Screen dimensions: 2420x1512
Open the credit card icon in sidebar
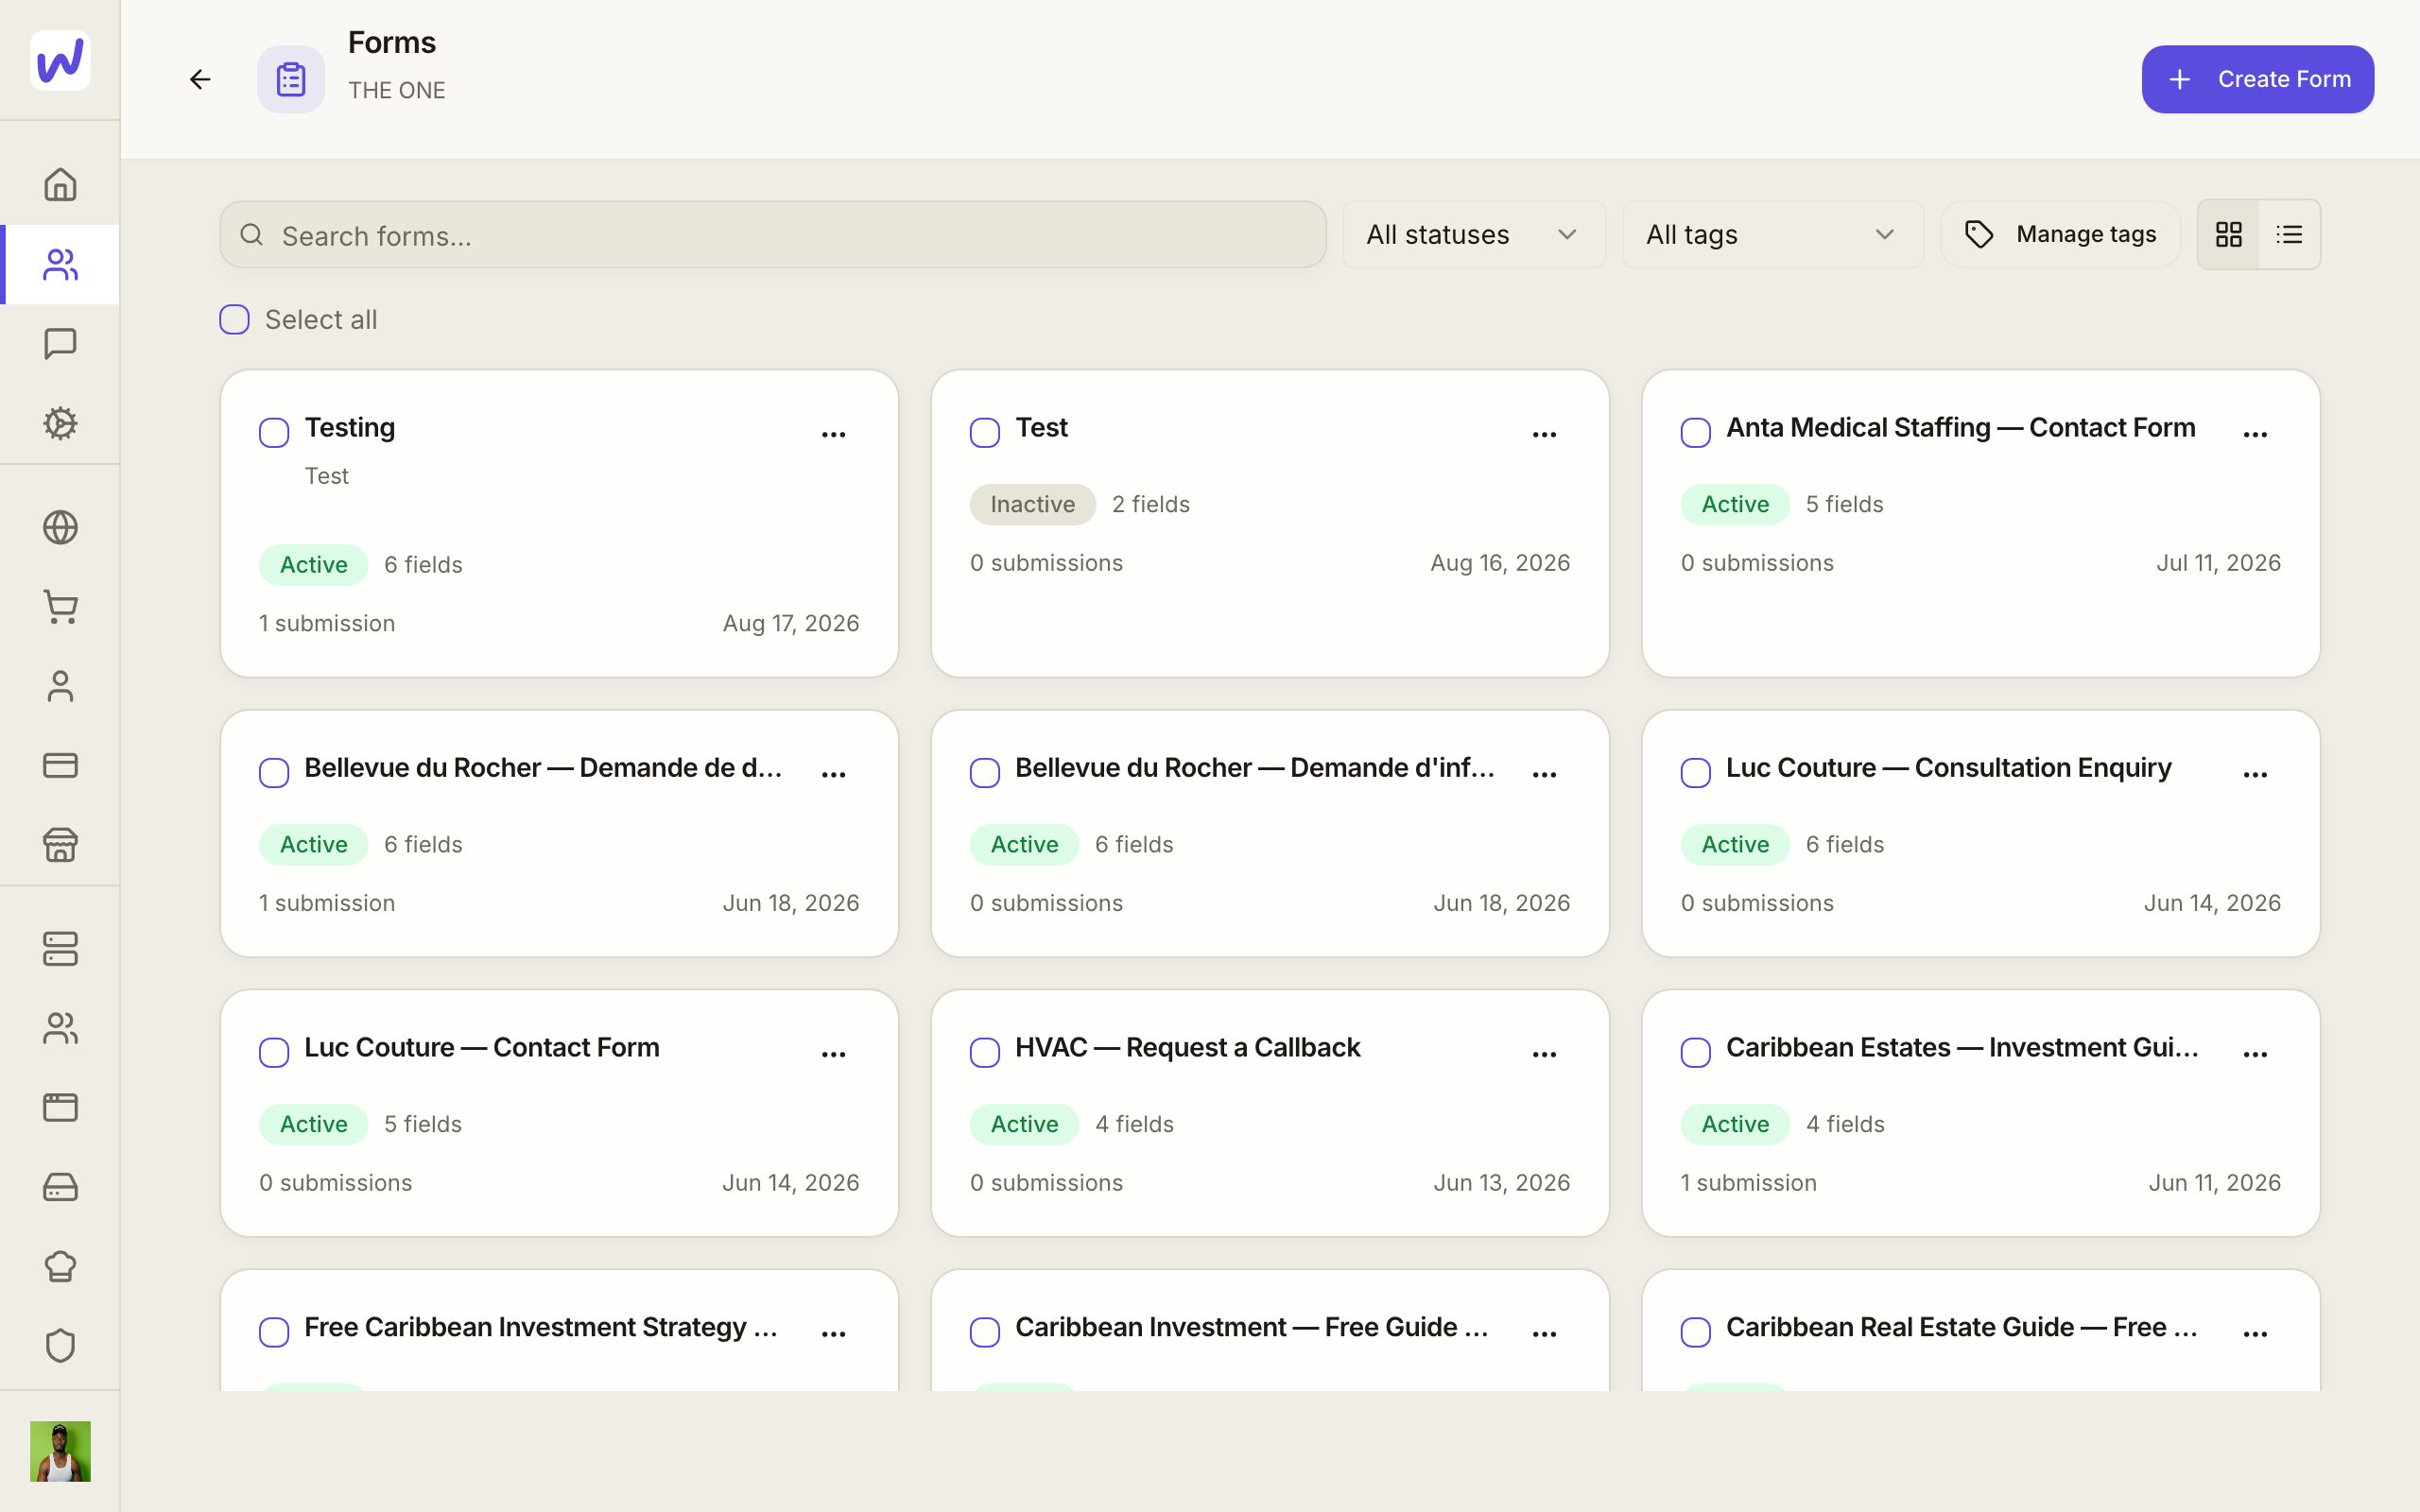(x=60, y=765)
